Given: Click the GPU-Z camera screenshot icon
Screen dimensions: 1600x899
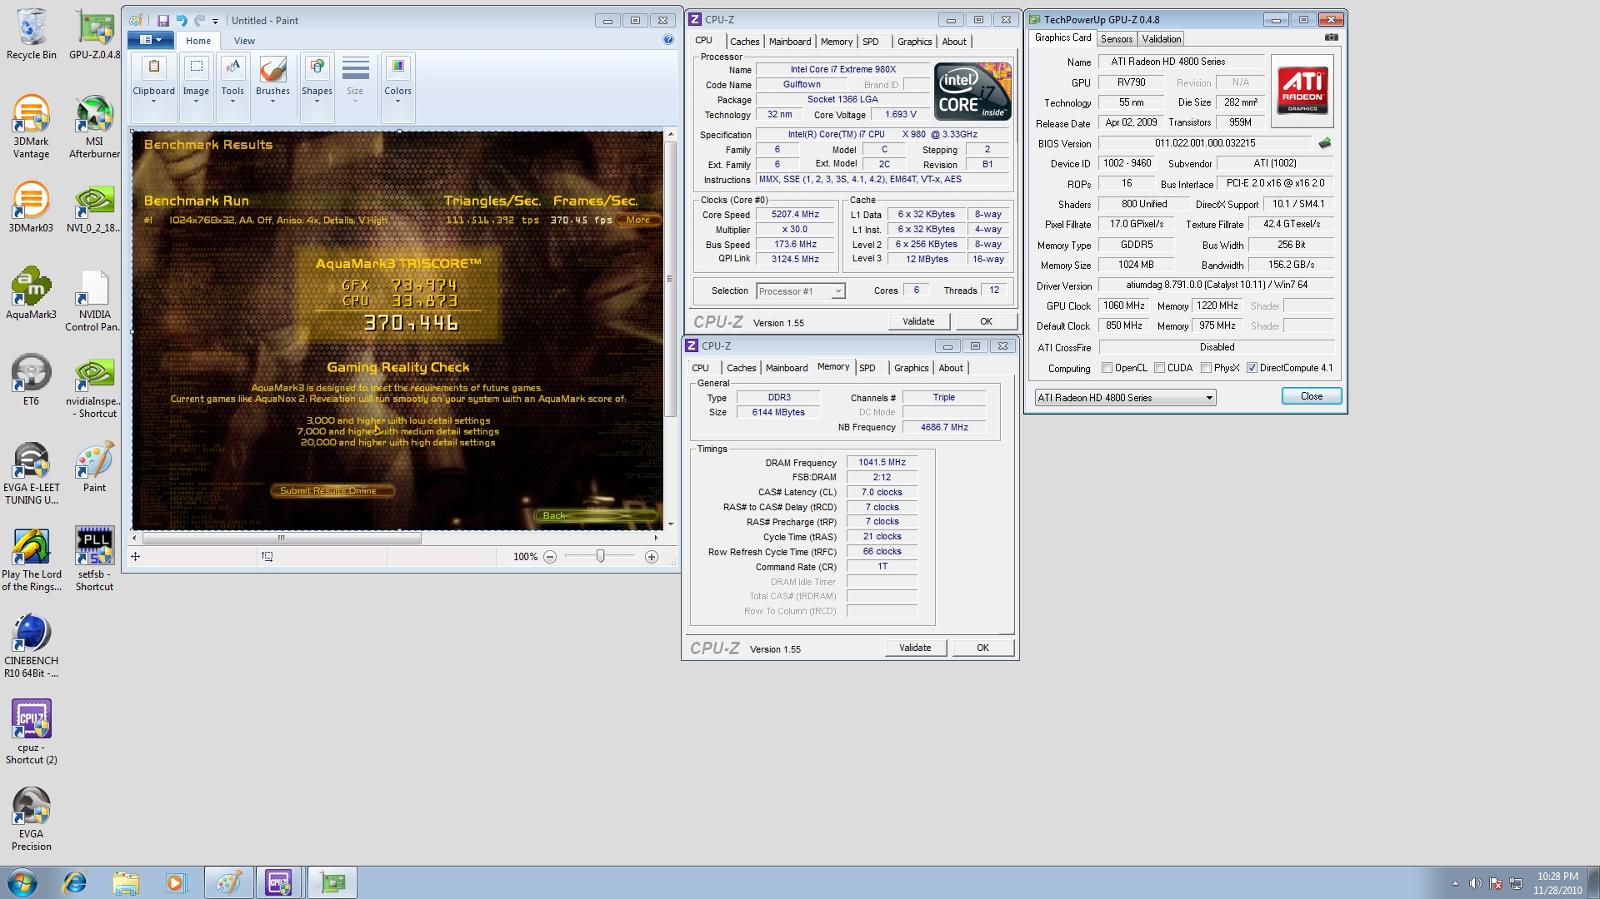Looking at the screenshot, I should click(1331, 38).
